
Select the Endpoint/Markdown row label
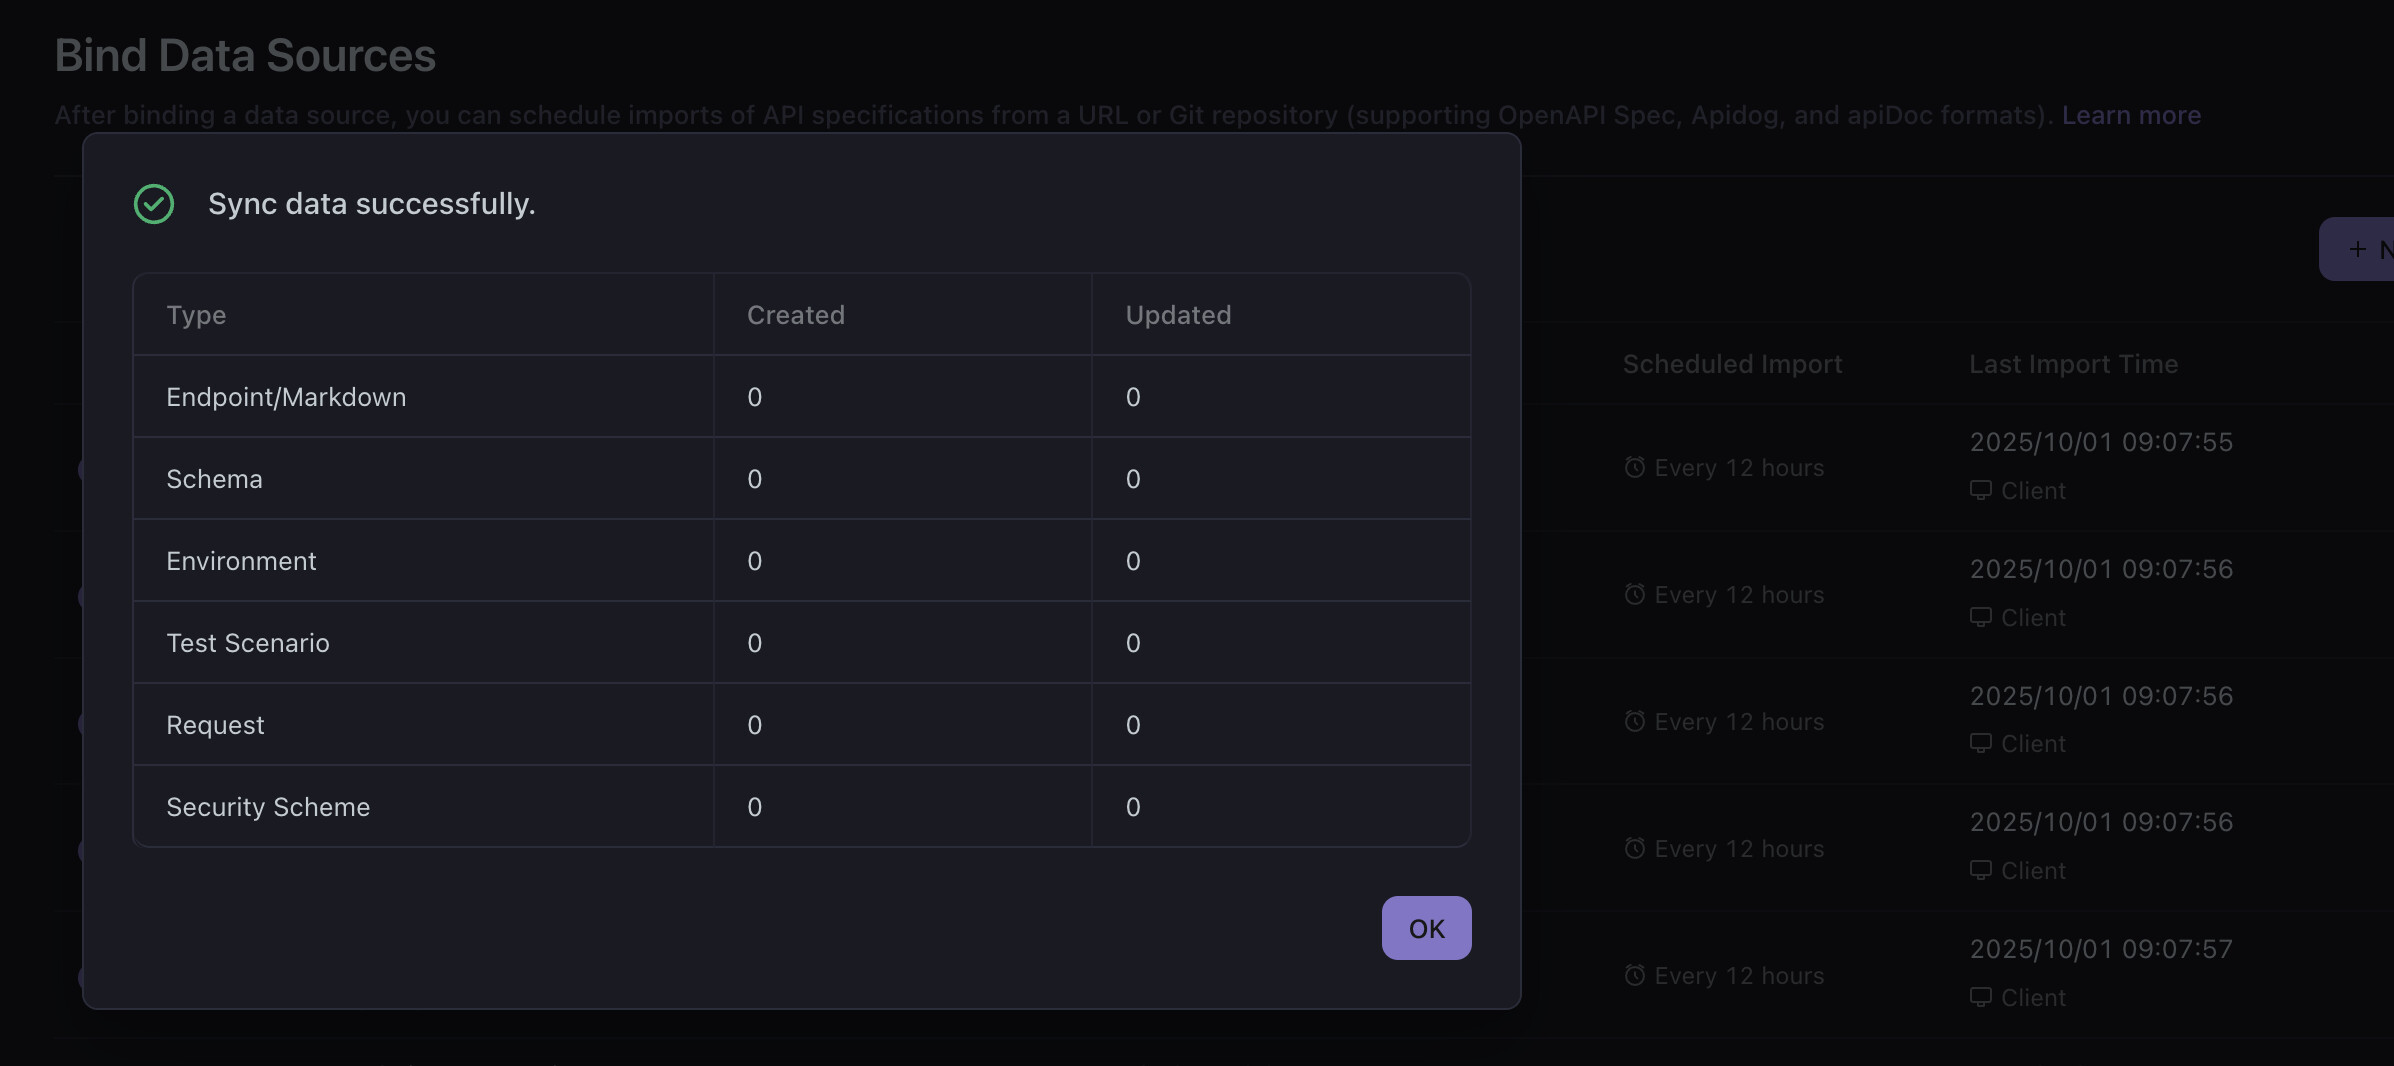tap(286, 397)
